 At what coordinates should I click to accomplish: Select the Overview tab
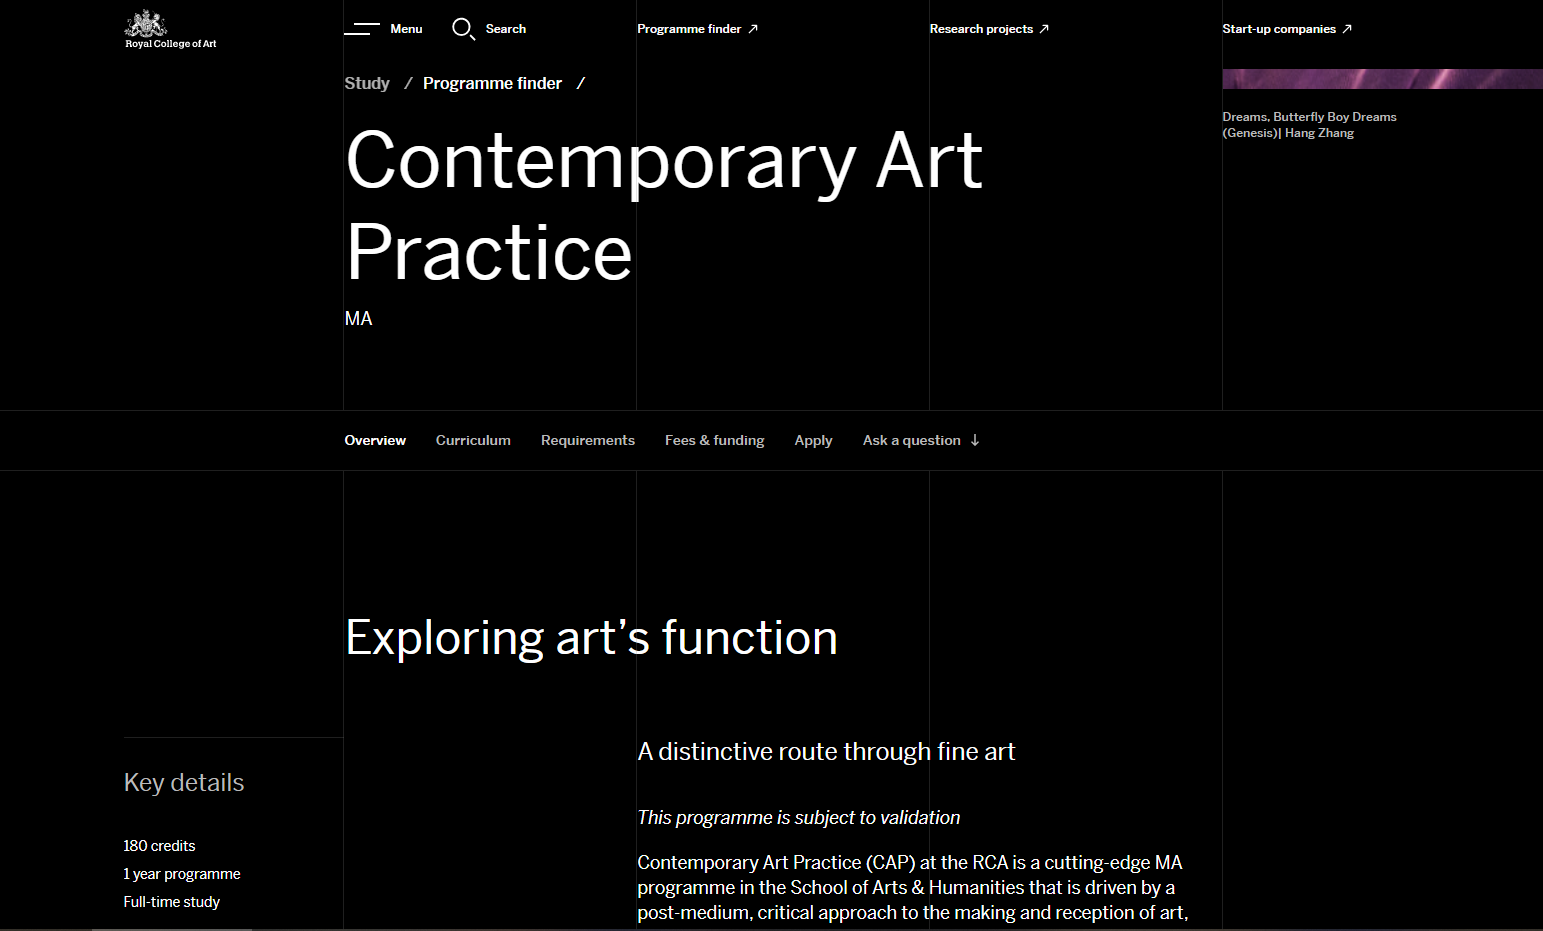point(375,440)
